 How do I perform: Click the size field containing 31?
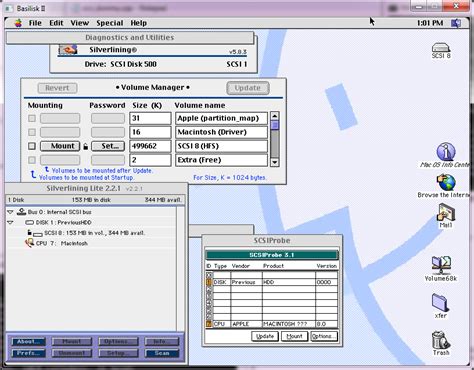[x=150, y=118]
